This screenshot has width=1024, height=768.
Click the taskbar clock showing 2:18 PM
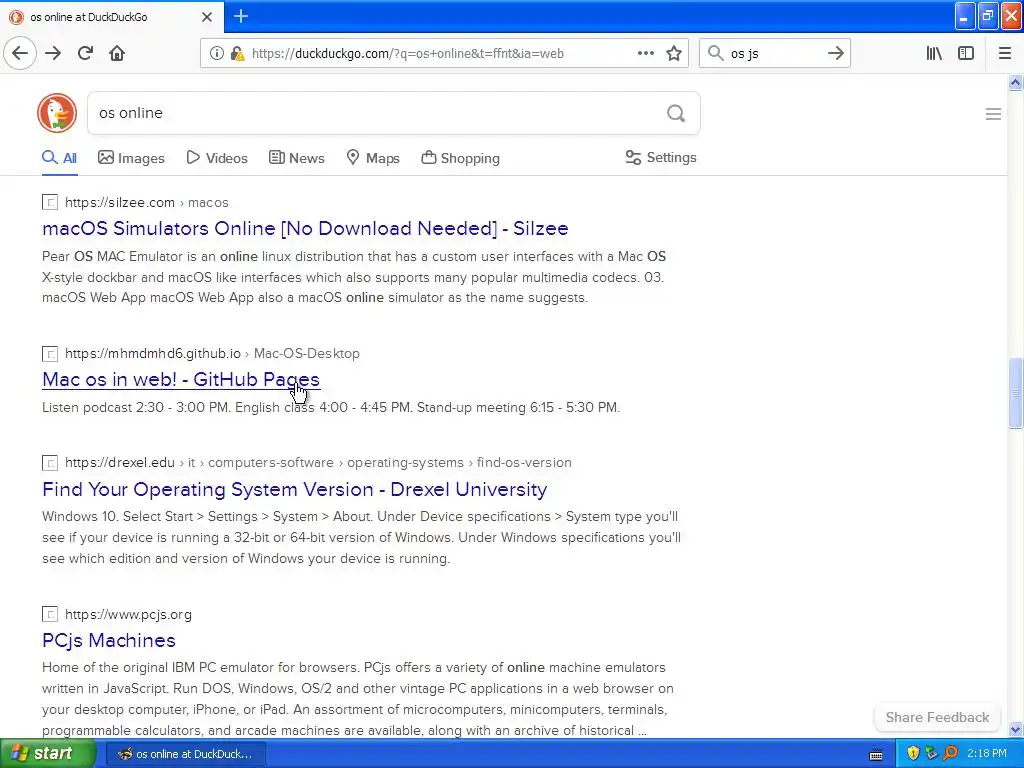coord(986,754)
